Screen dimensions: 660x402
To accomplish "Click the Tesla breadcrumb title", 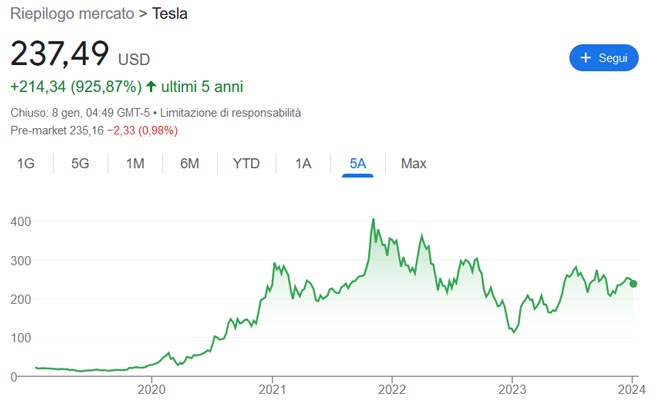I will 169,14.
